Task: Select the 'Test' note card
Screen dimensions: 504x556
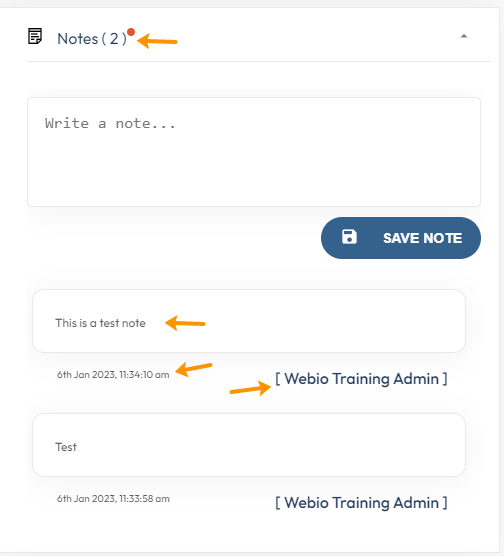Action: 249,445
